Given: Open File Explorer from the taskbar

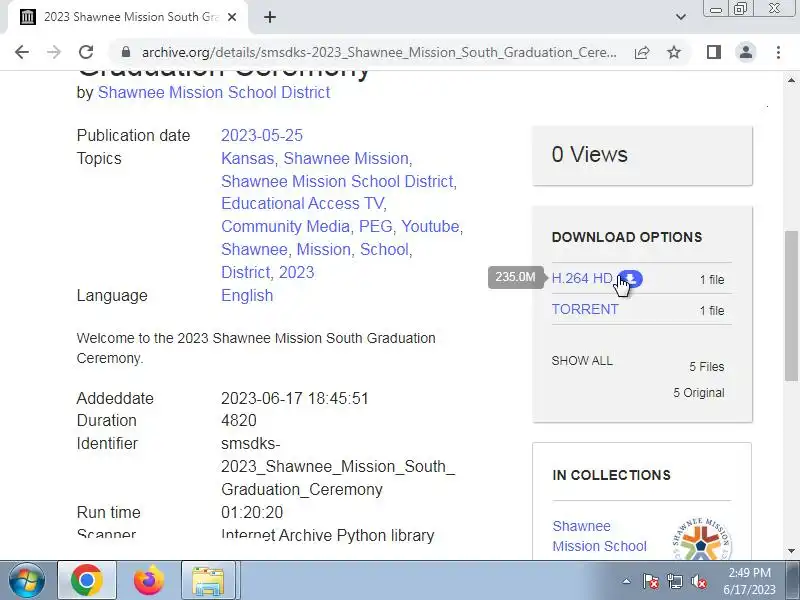Looking at the screenshot, I should pos(208,581).
